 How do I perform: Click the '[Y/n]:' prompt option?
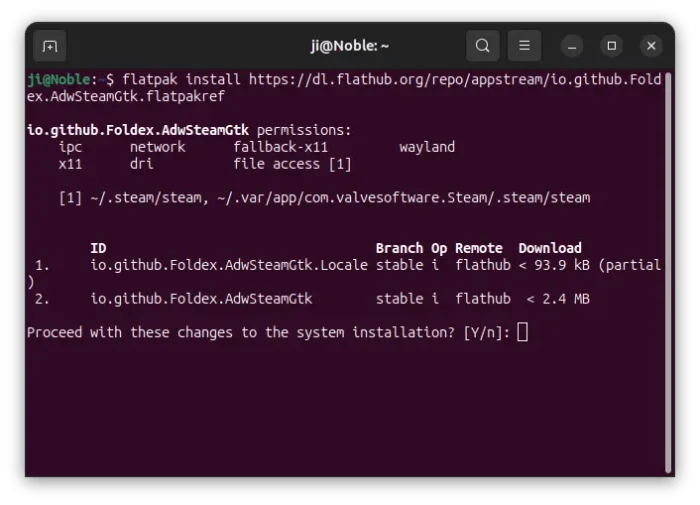click(x=487, y=333)
